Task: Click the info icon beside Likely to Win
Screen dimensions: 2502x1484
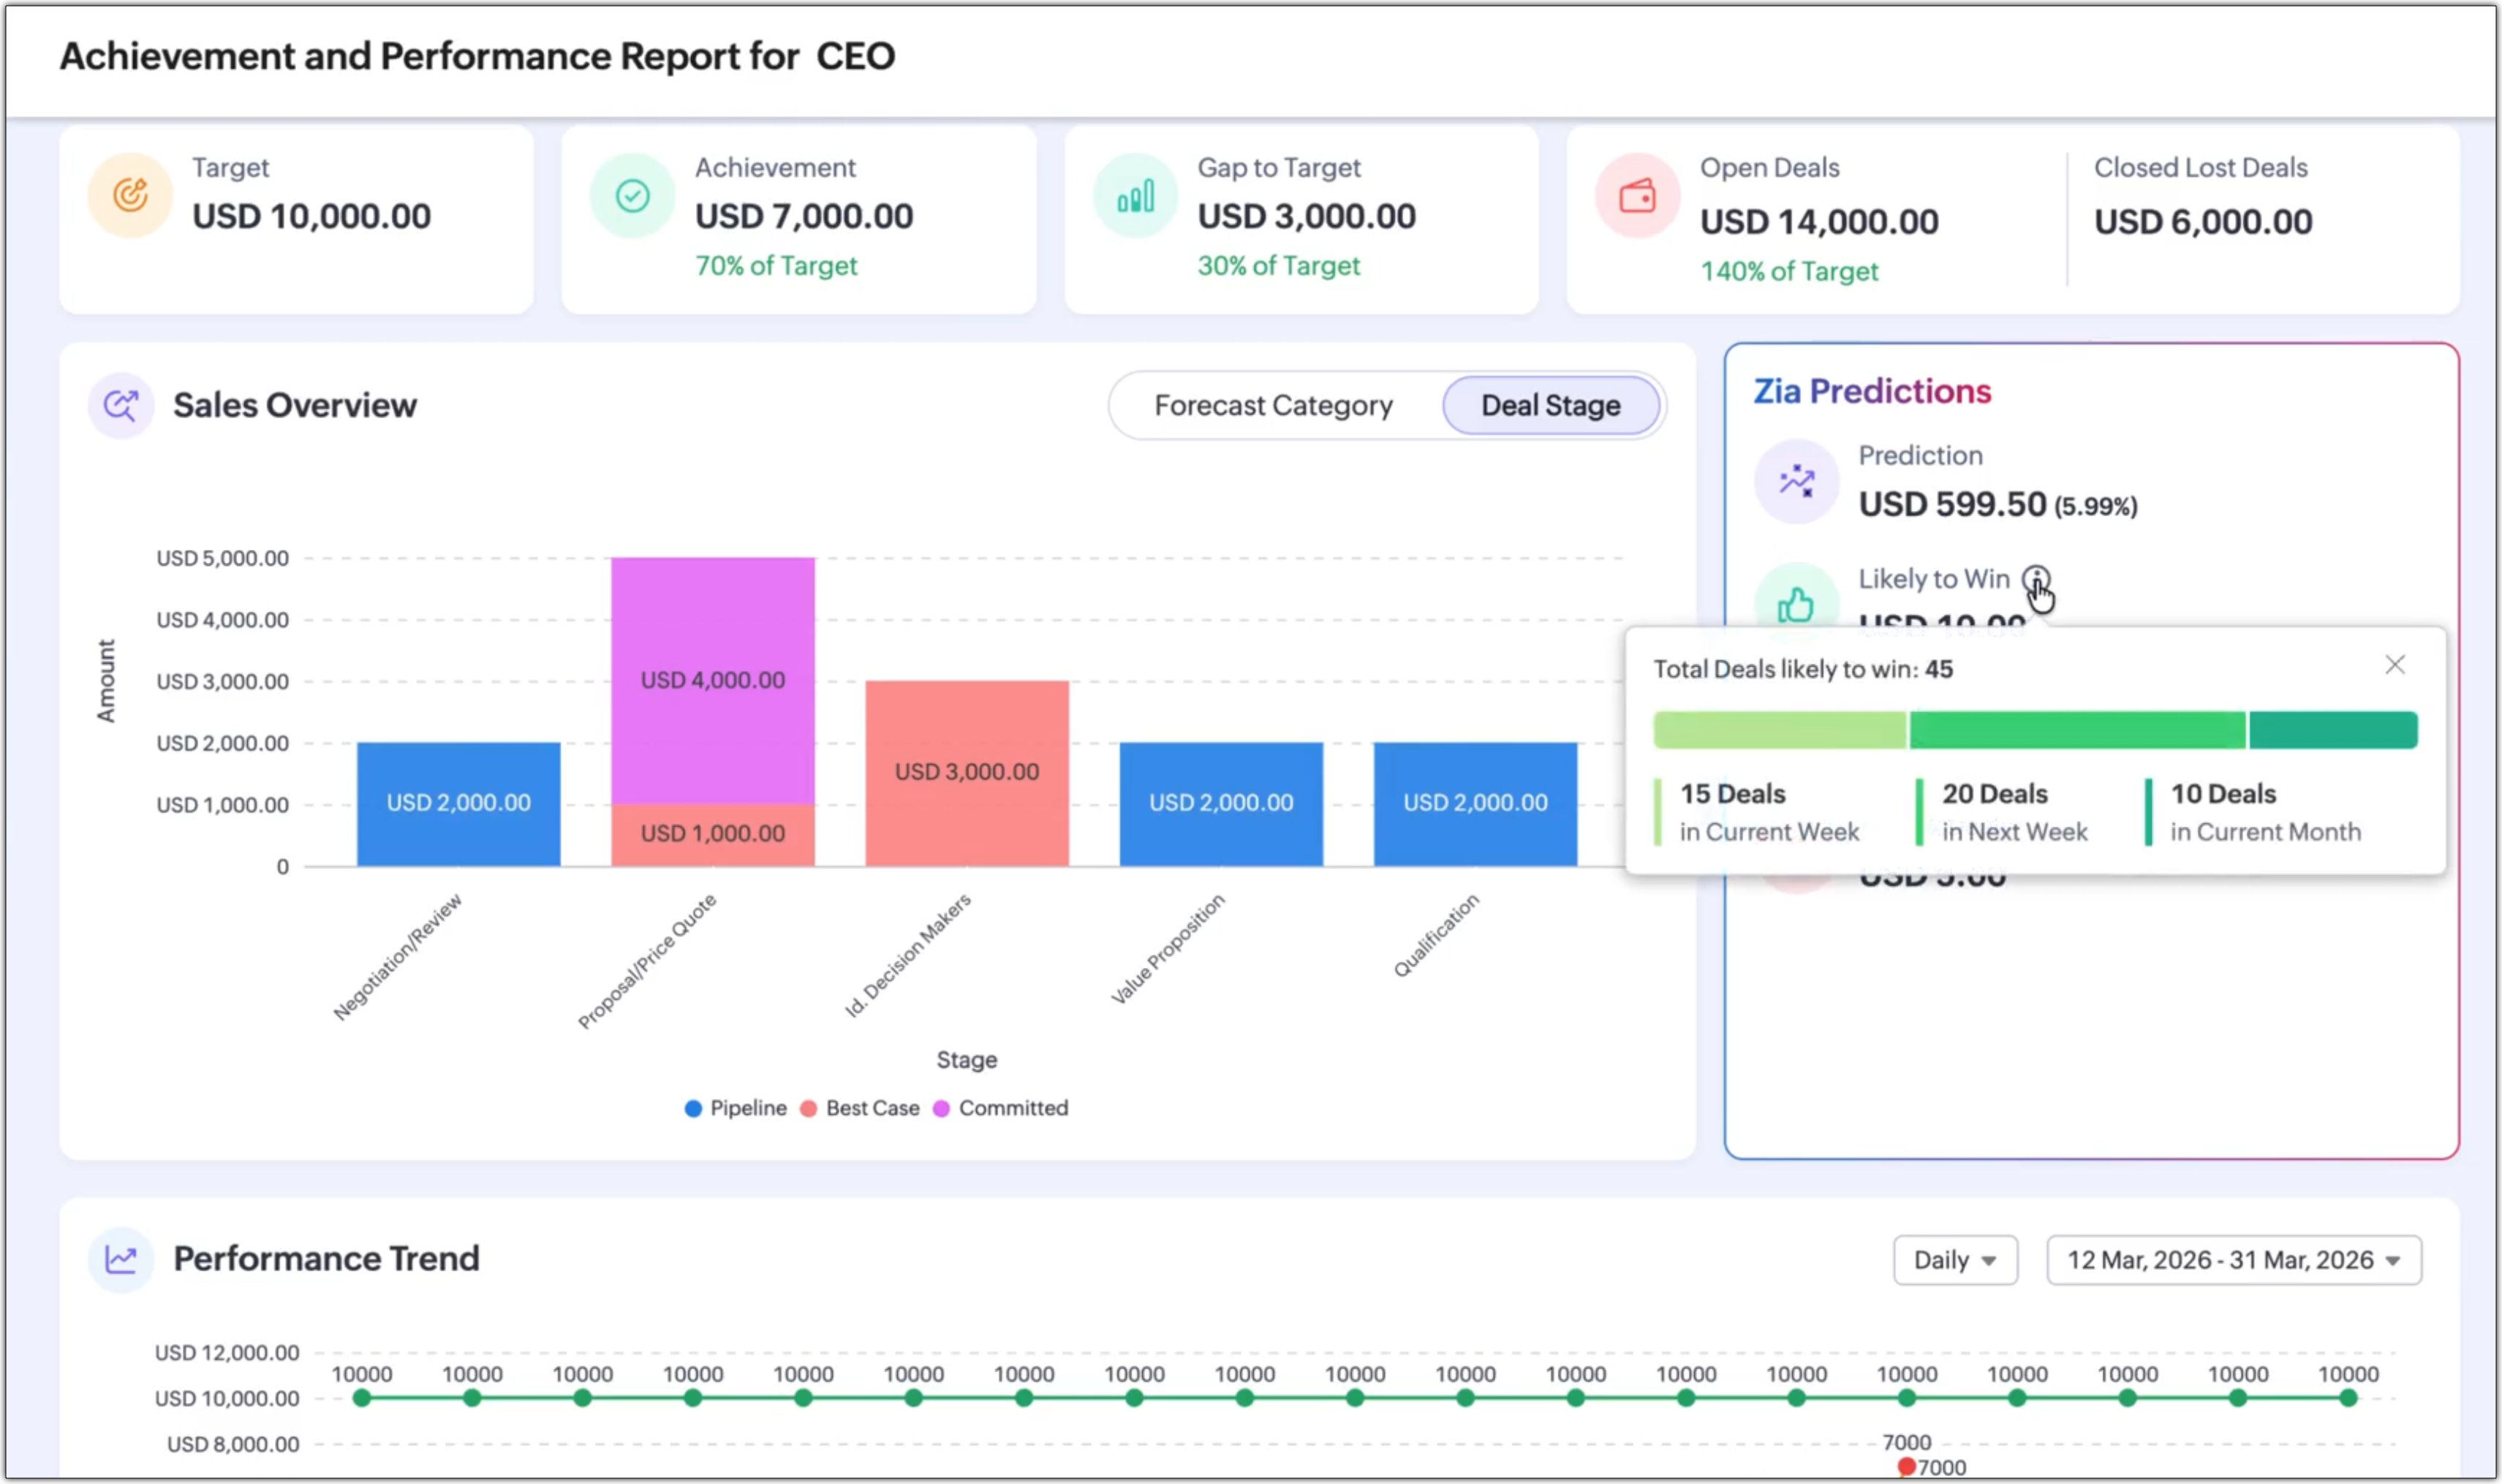Action: click(x=2035, y=578)
